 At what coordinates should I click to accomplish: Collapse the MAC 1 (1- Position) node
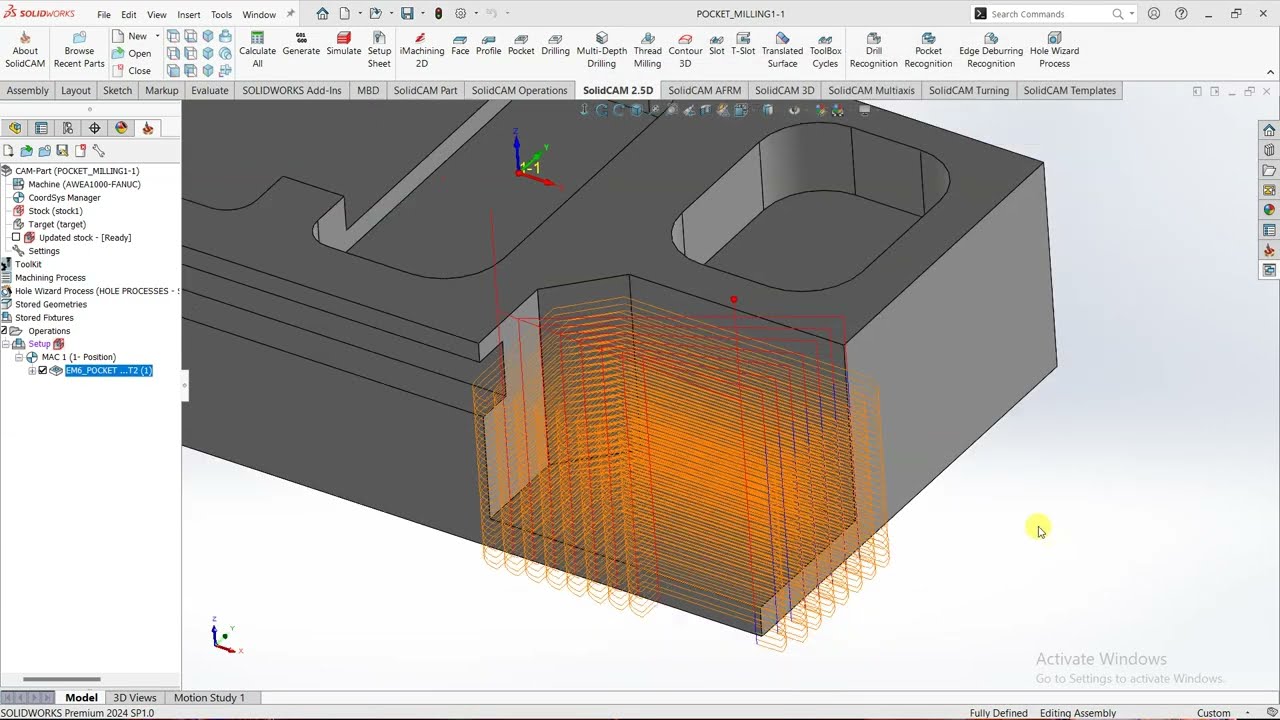pos(19,357)
